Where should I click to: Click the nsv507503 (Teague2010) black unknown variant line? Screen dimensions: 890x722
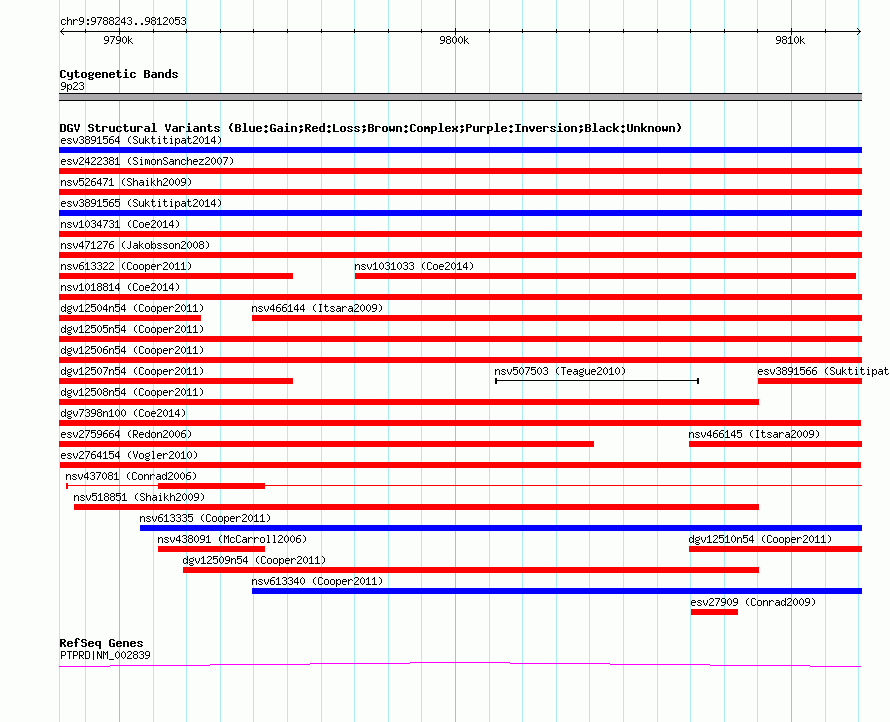pos(597,381)
